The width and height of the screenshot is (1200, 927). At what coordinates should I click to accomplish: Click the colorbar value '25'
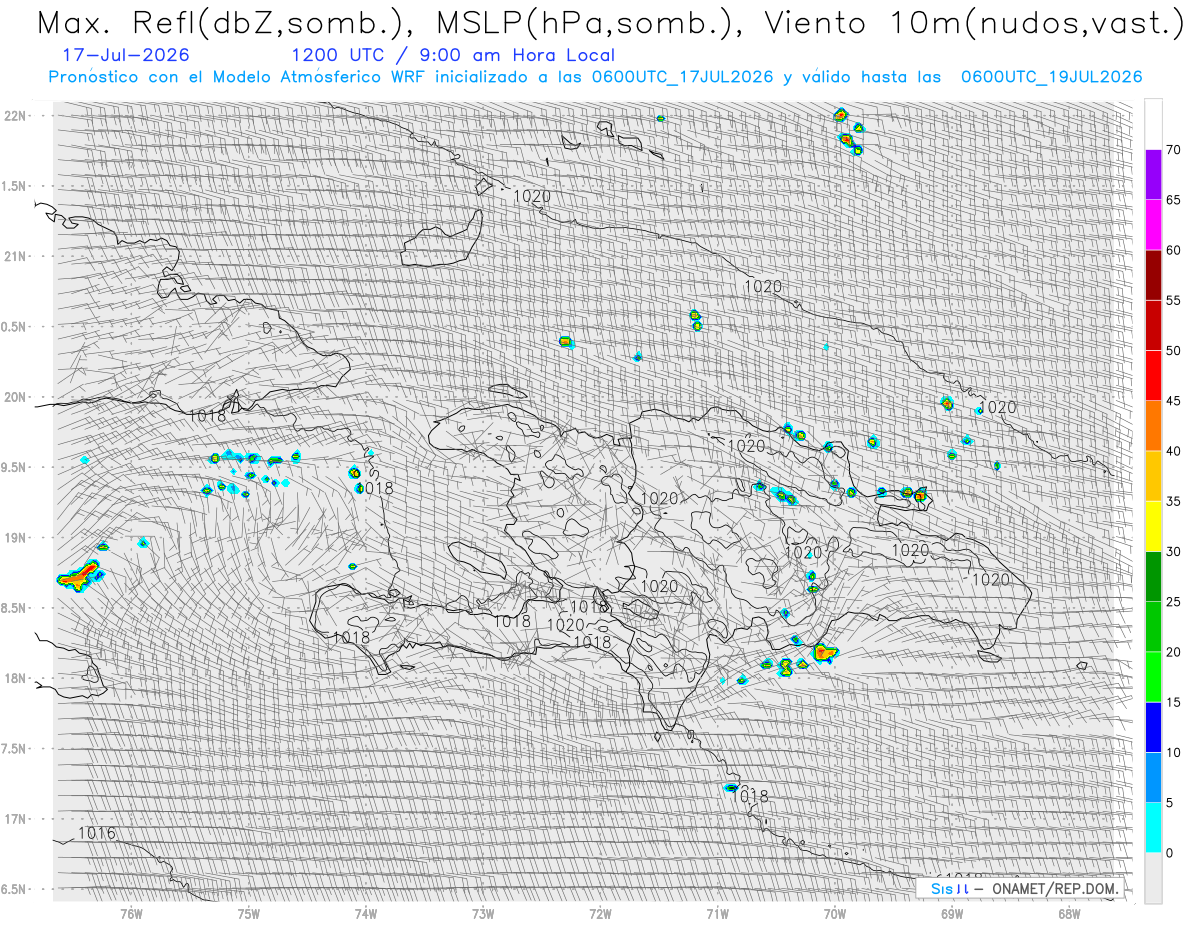click(1173, 601)
